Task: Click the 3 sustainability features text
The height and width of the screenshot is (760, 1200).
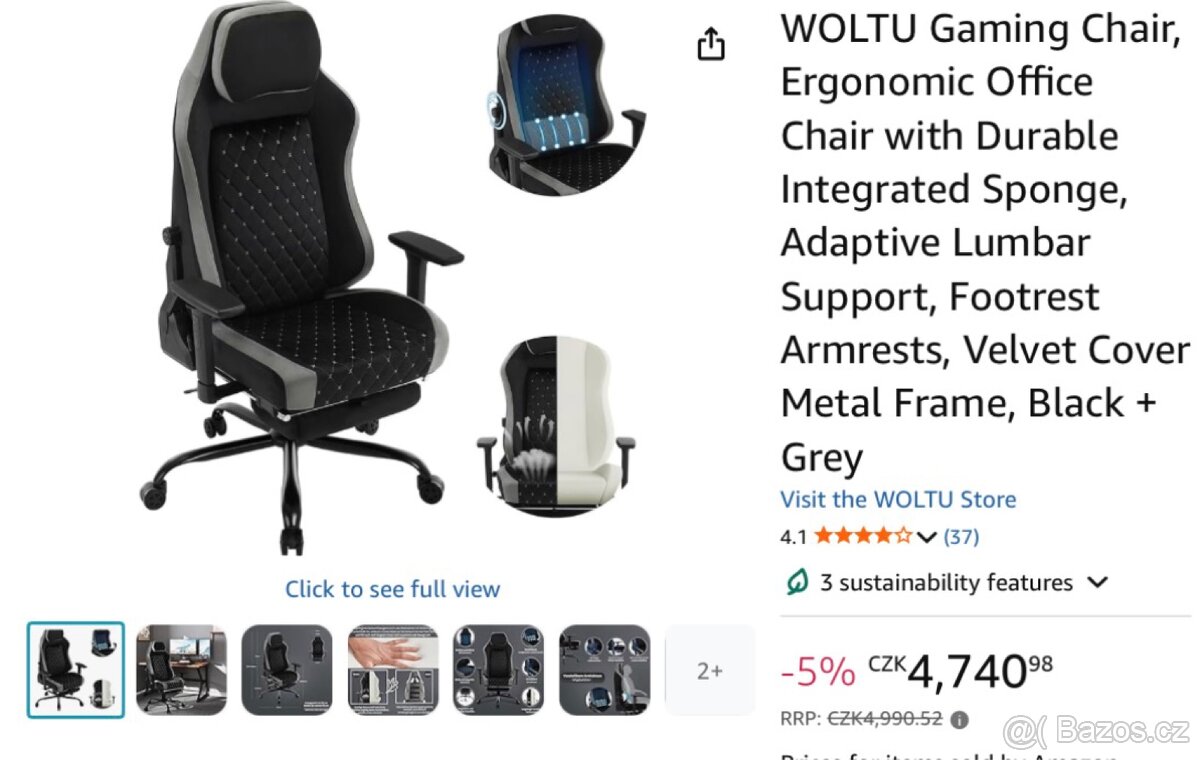Action: [x=946, y=582]
